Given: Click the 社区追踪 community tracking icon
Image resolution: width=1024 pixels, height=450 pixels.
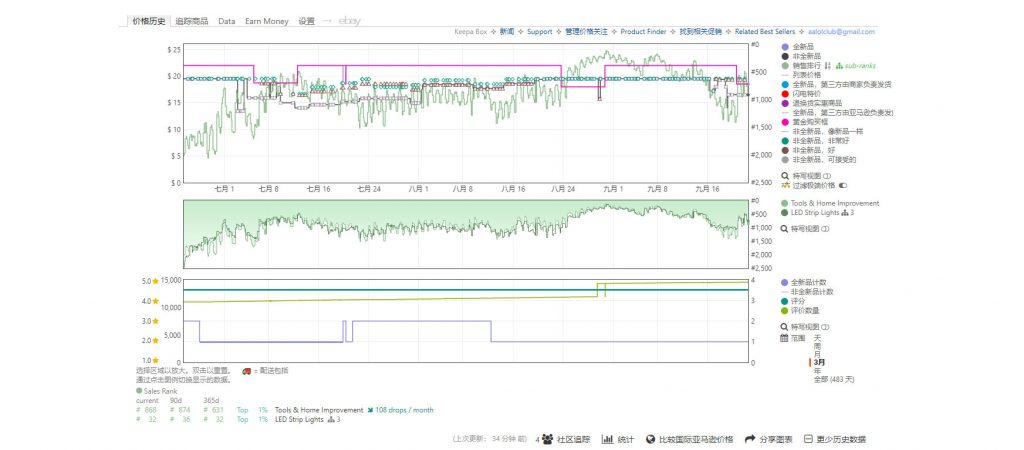Looking at the screenshot, I should click(547, 439).
